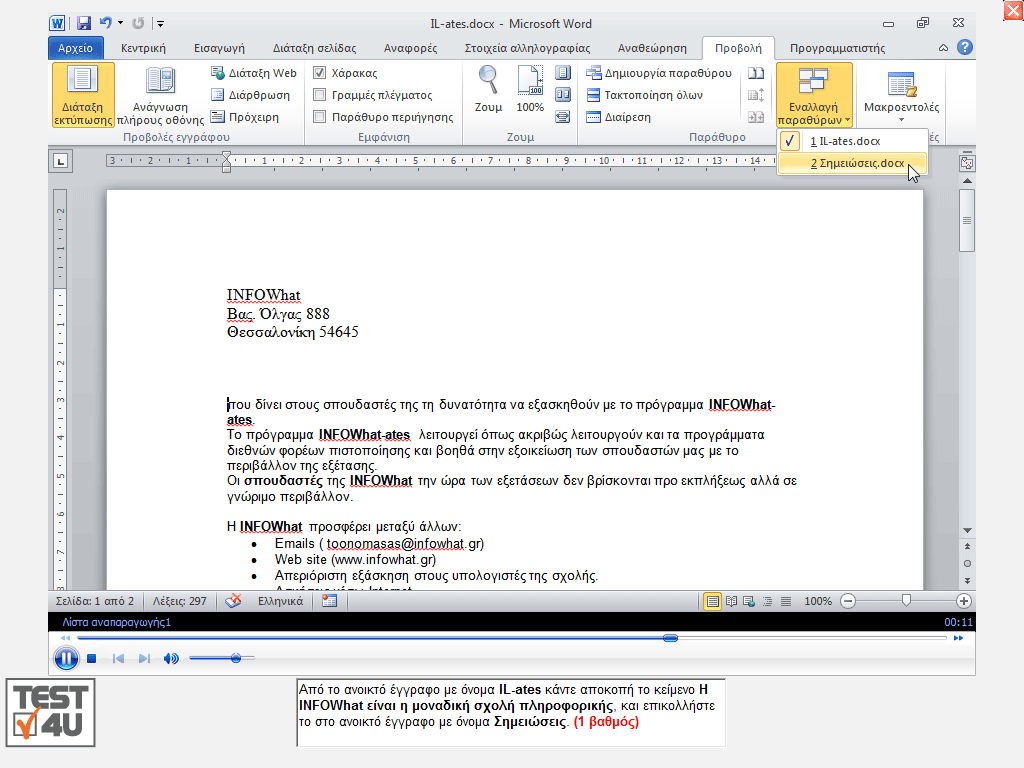The image size is (1024, 768).
Task: Open Word Help question mark icon
Action: click(x=965, y=47)
